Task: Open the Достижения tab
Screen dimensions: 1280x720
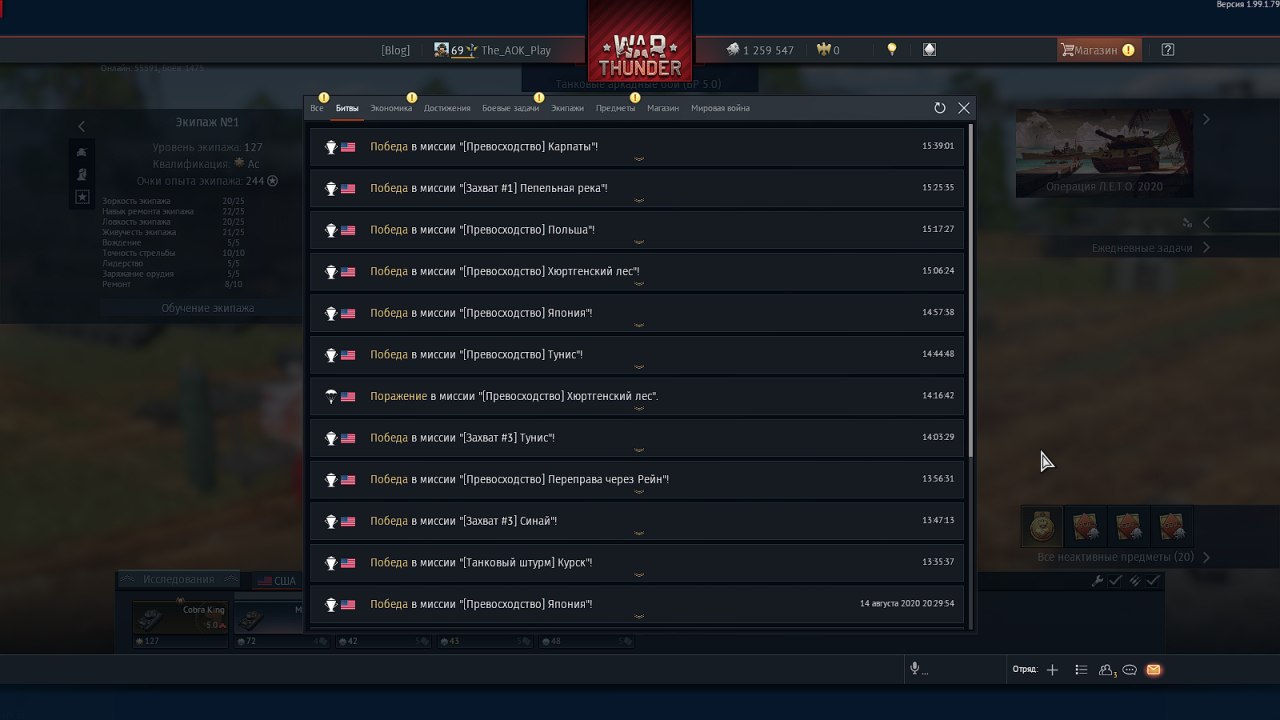Action: click(447, 108)
